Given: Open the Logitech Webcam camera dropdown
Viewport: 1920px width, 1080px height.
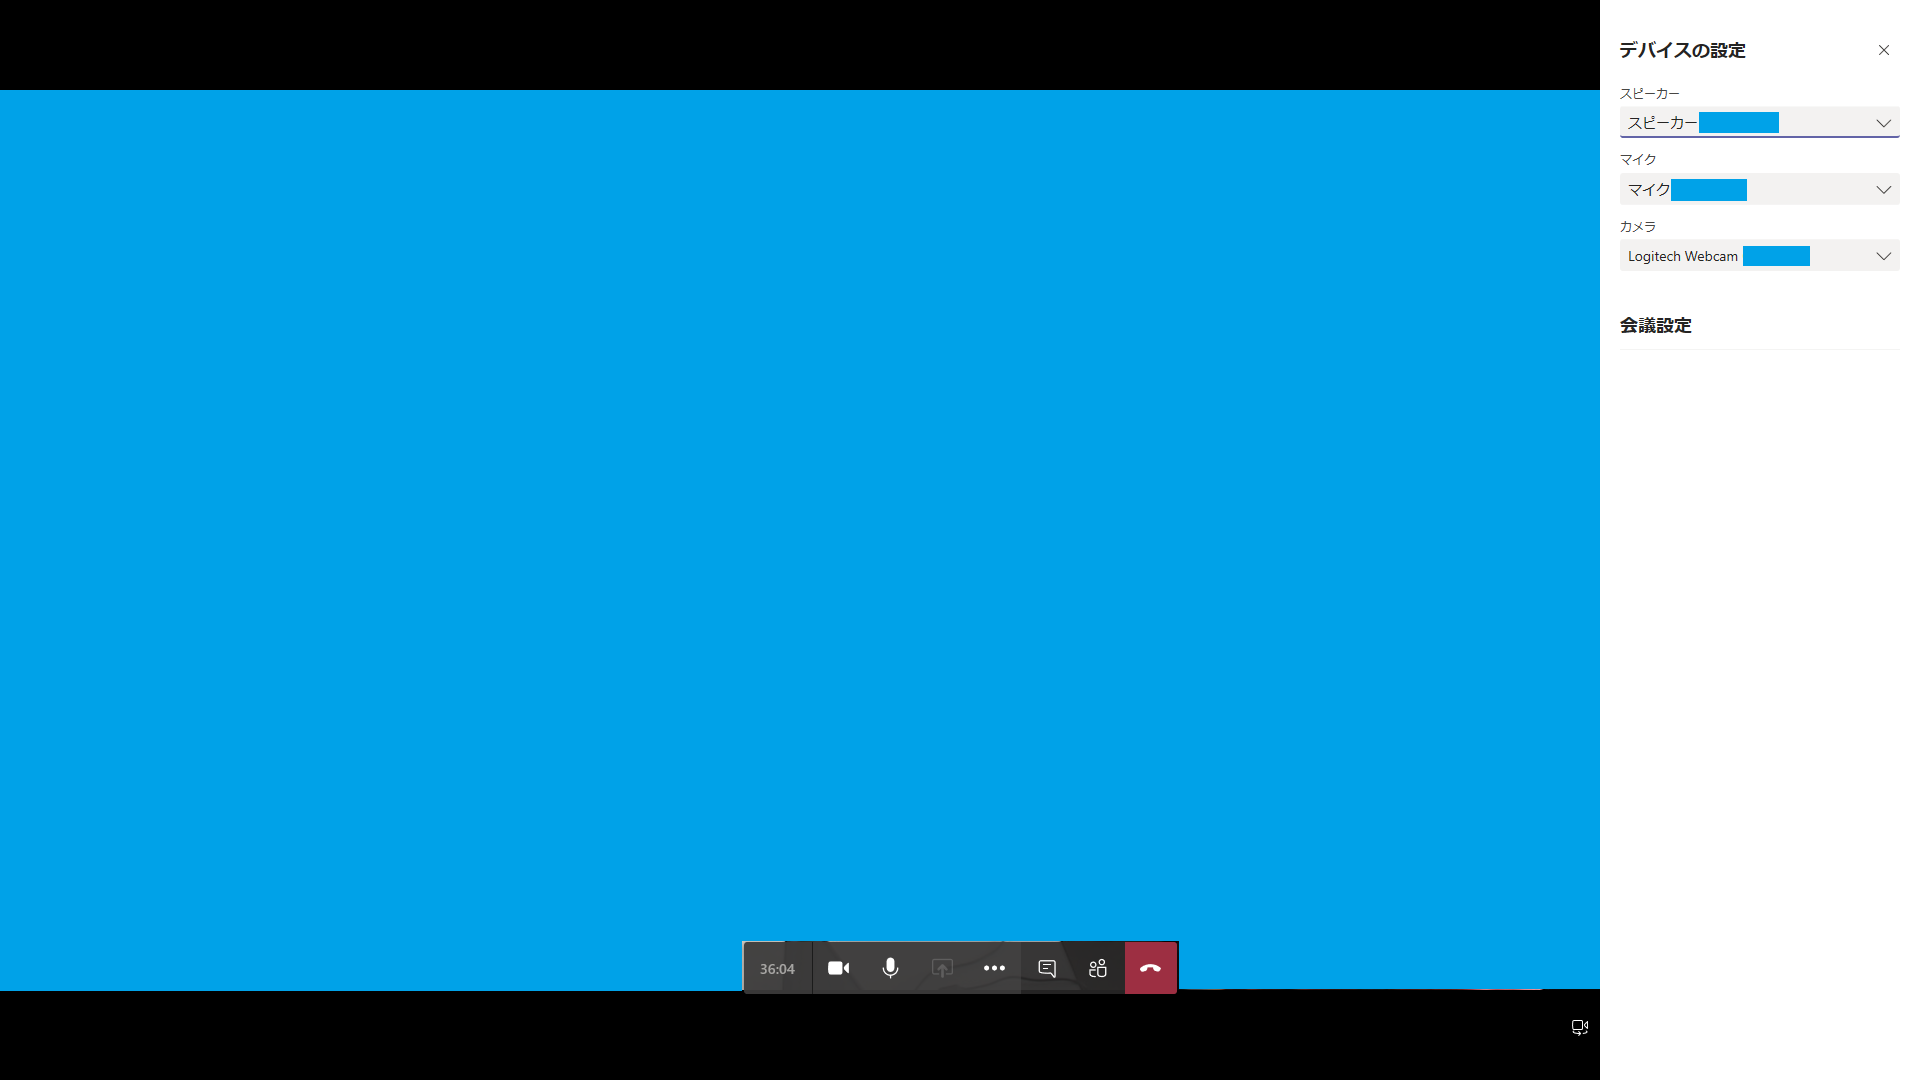Looking at the screenshot, I should (x=1759, y=256).
